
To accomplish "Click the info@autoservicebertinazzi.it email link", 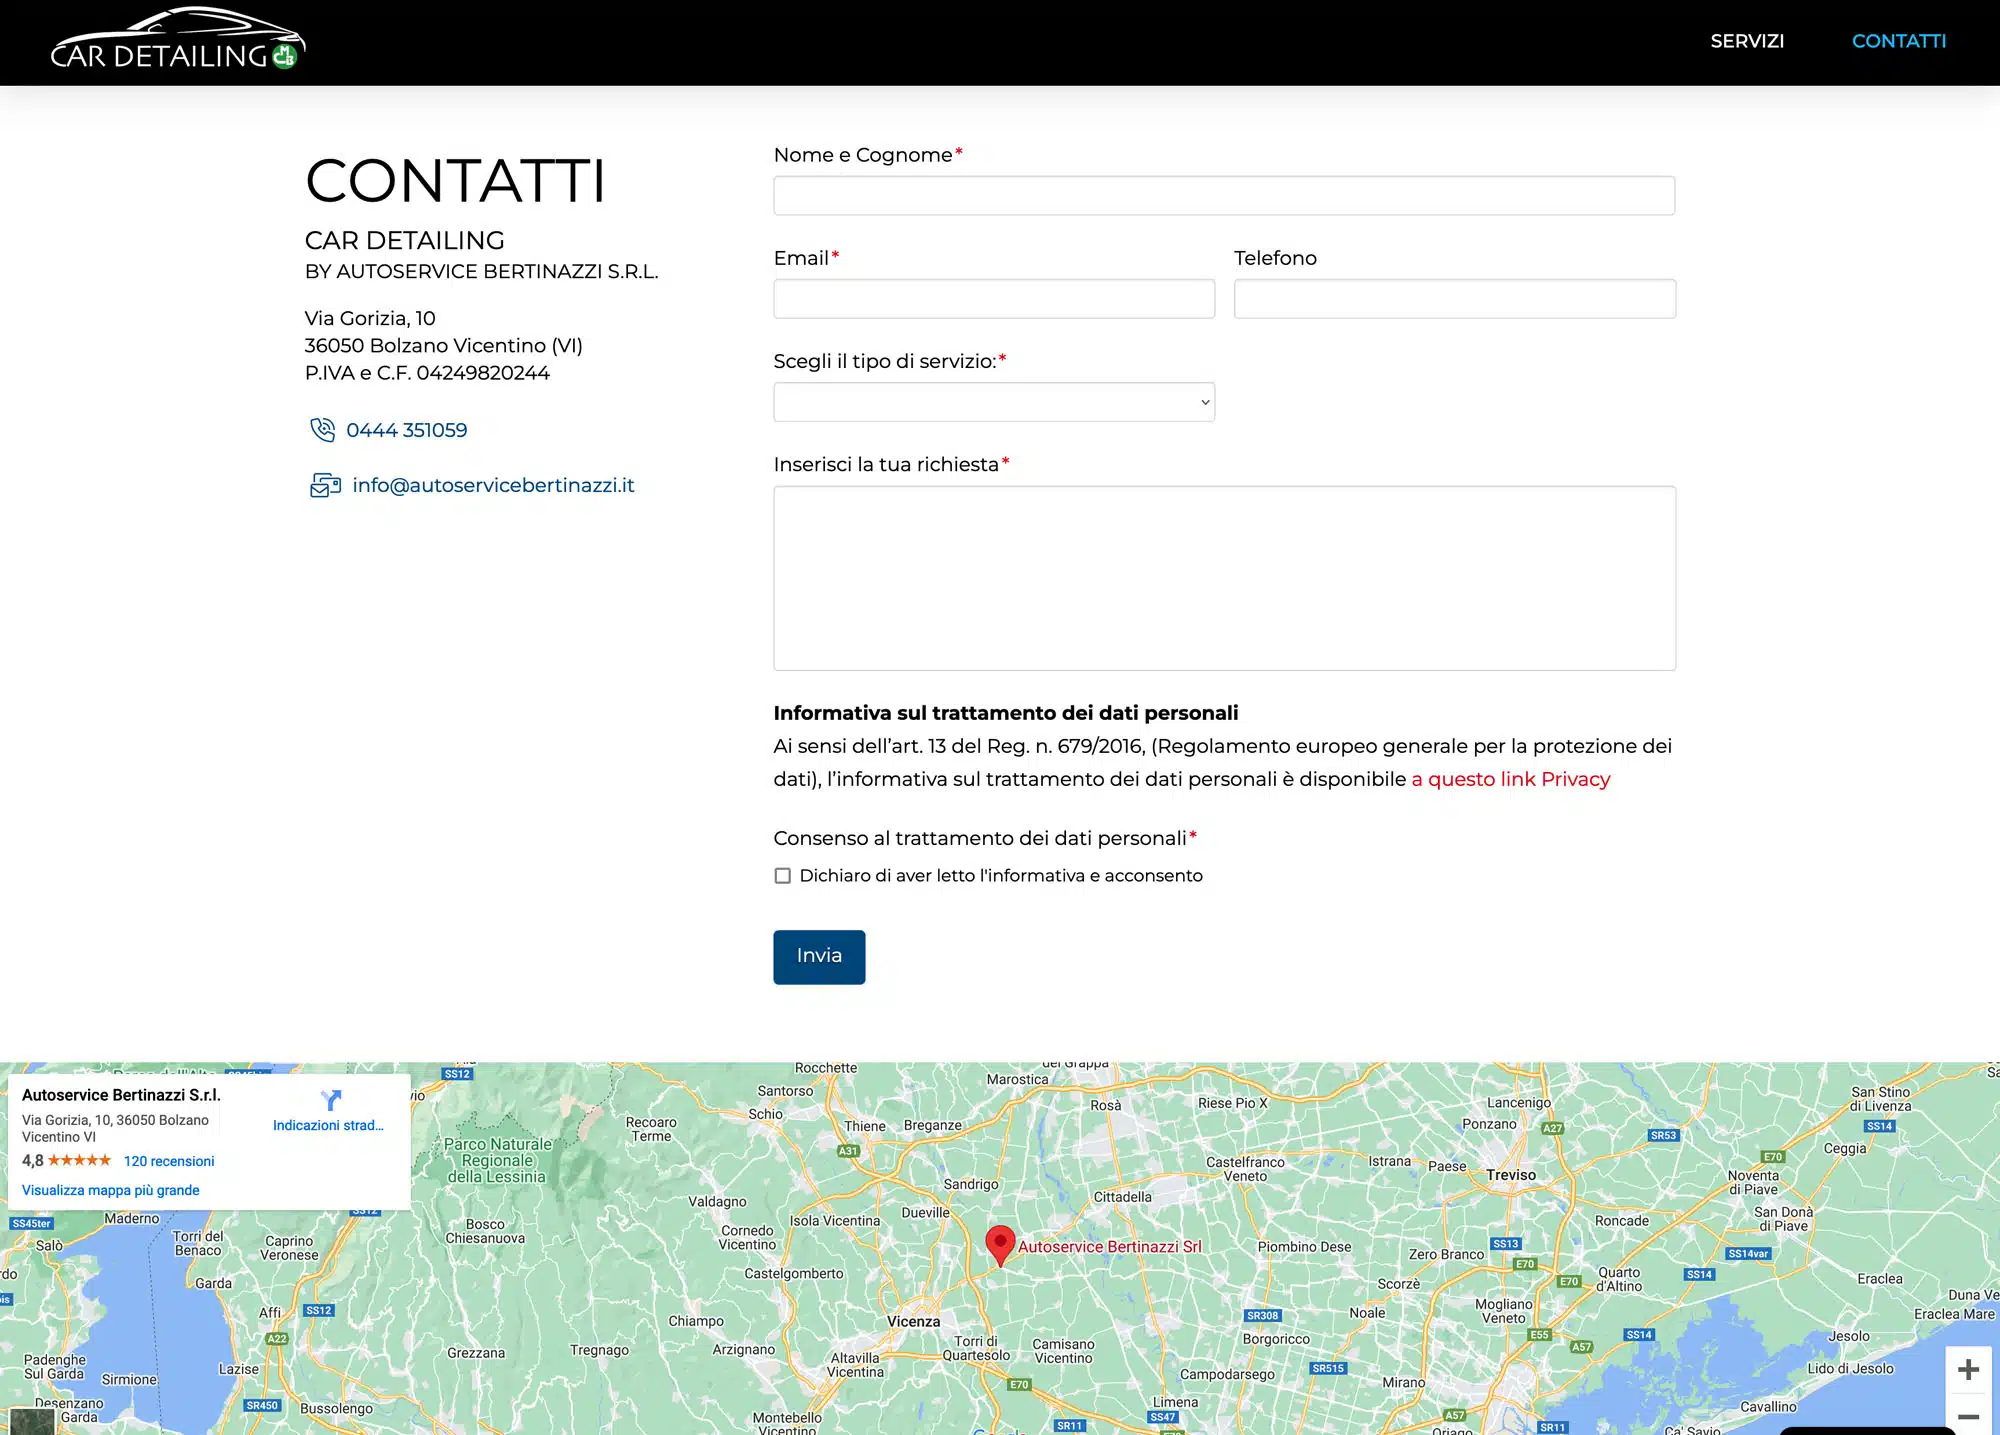I will [493, 485].
